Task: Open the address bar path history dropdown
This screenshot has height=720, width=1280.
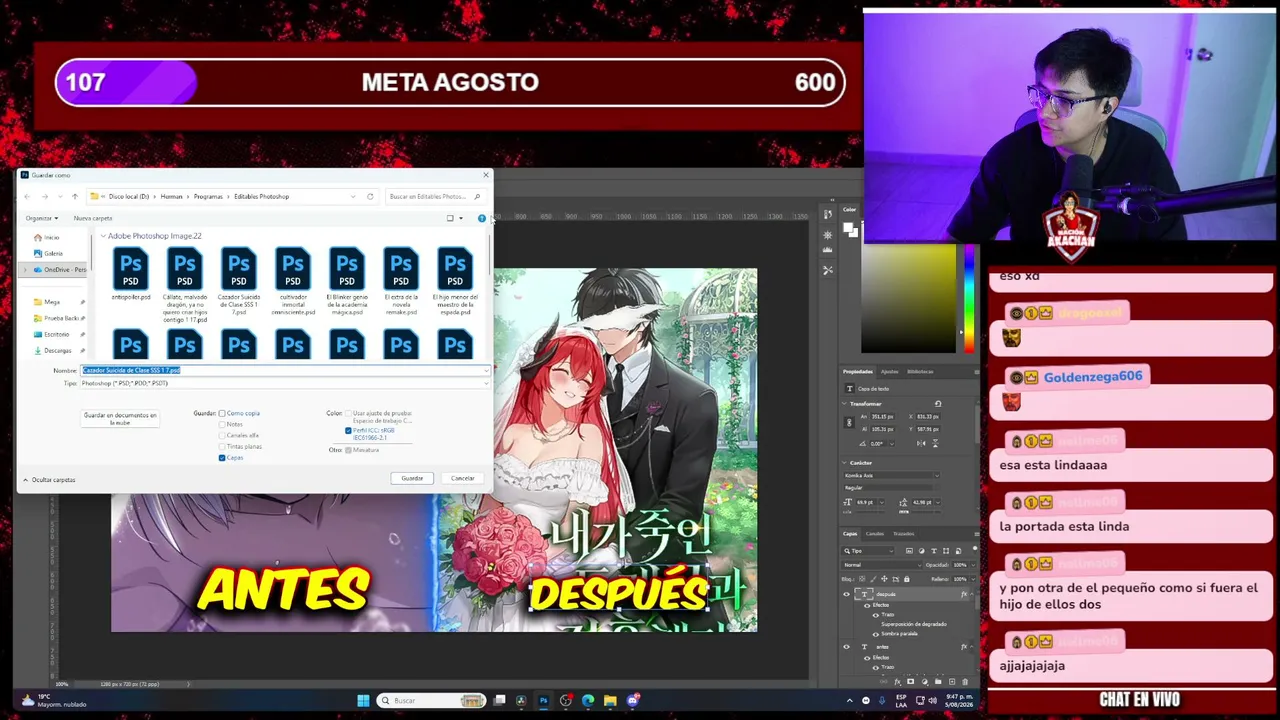Action: [353, 197]
